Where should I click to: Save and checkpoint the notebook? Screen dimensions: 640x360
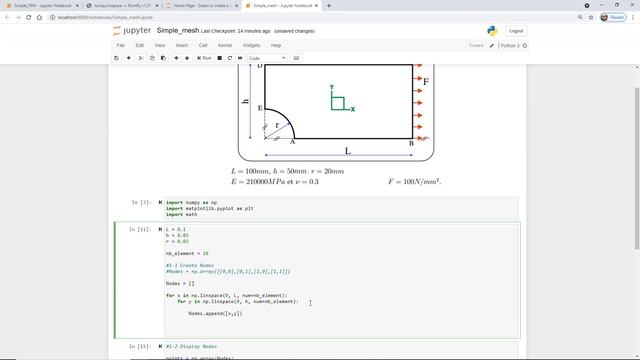tap(116, 58)
